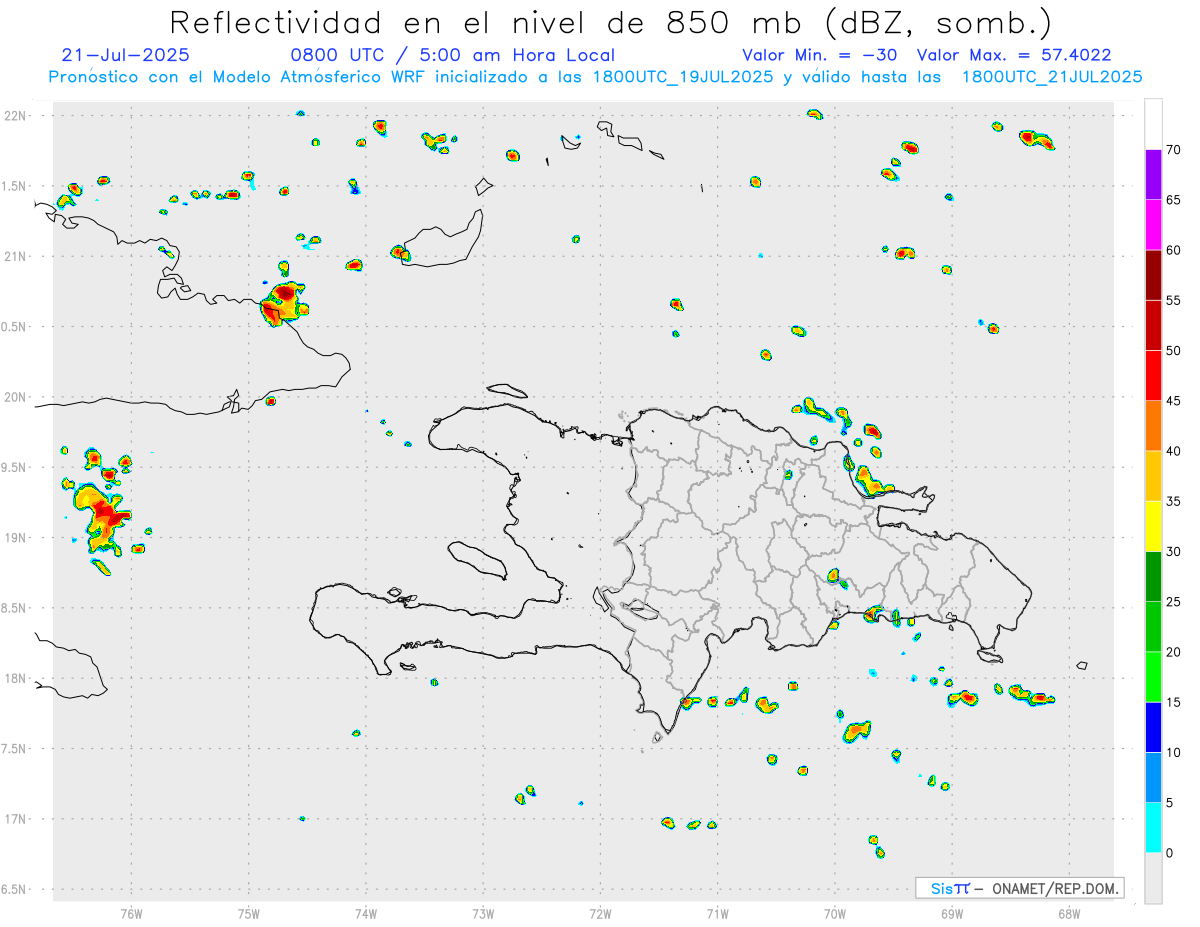1200x927 pixels.
Task: Click the colorbar label '15'
Action: [x=1173, y=702]
